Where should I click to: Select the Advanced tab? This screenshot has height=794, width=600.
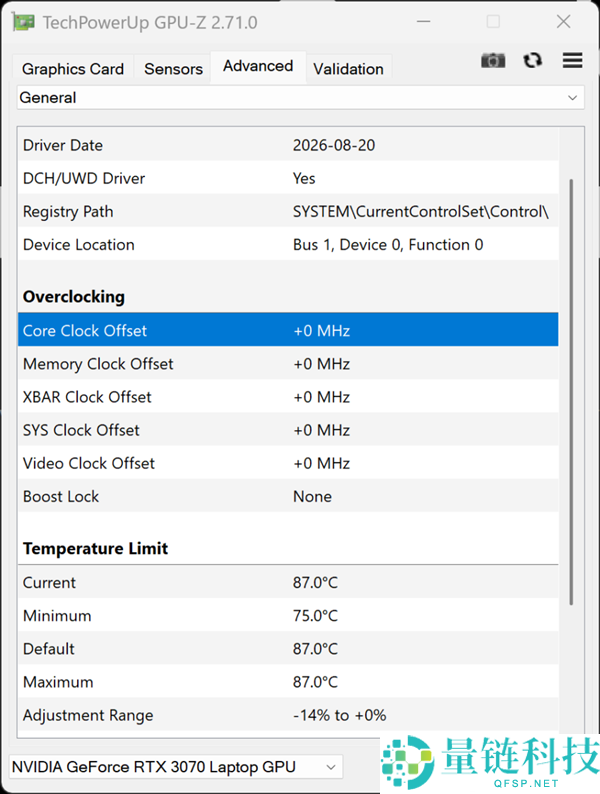pos(258,66)
